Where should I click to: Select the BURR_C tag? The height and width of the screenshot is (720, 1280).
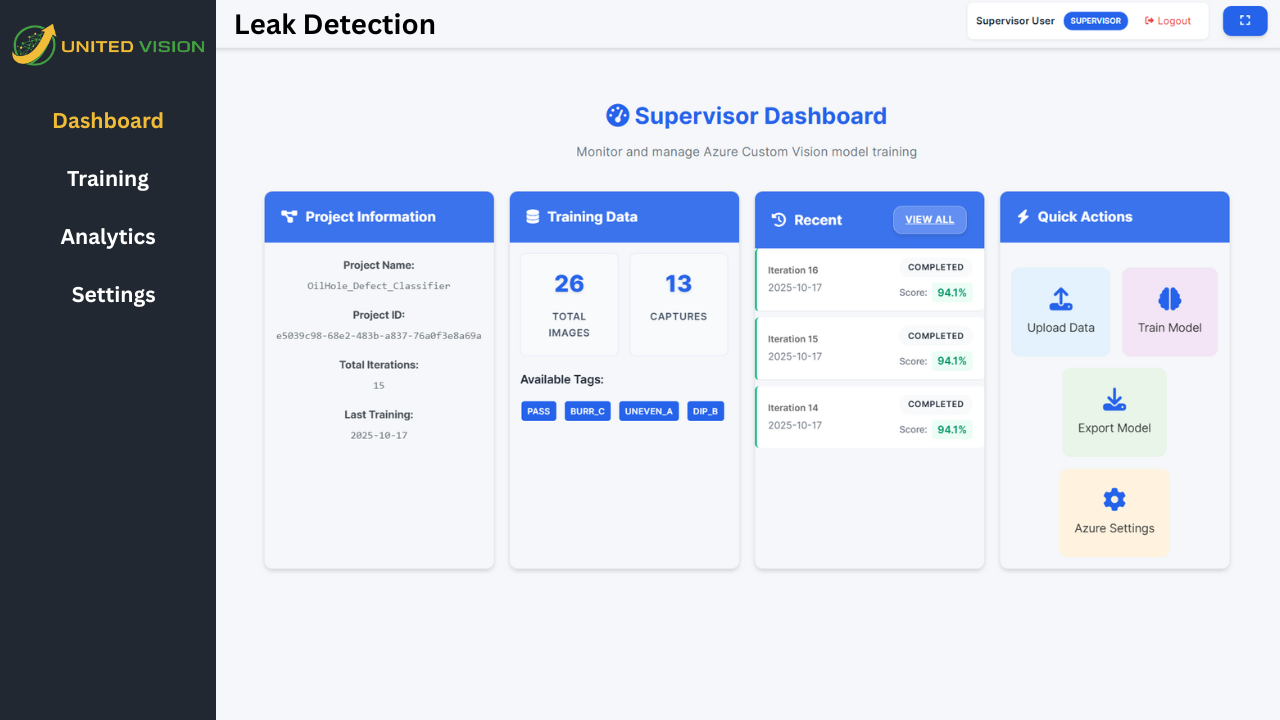[x=587, y=410]
